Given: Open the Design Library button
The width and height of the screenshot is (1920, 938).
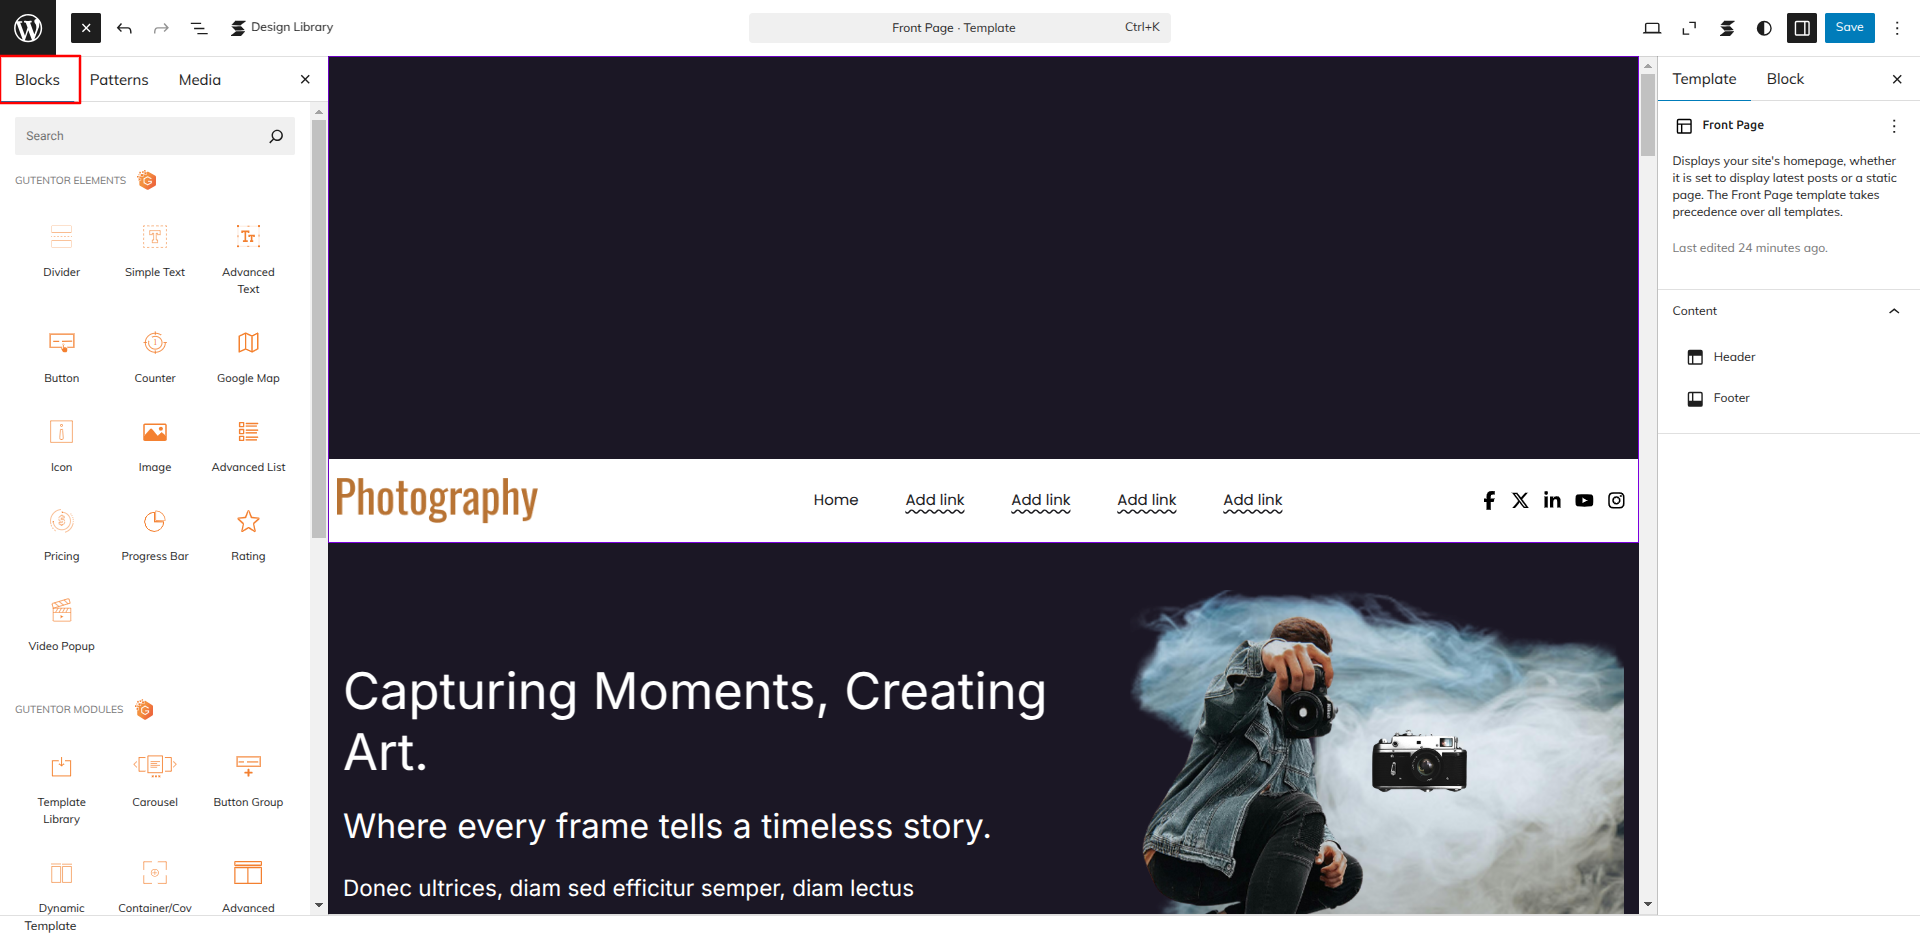Looking at the screenshot, I should (282, 28).
